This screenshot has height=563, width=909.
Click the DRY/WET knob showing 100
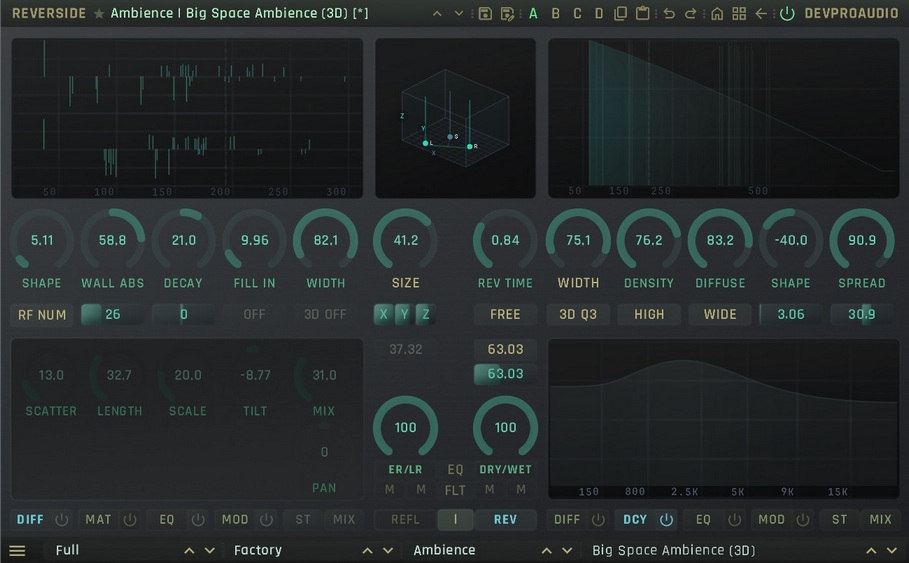click(505, 428)
